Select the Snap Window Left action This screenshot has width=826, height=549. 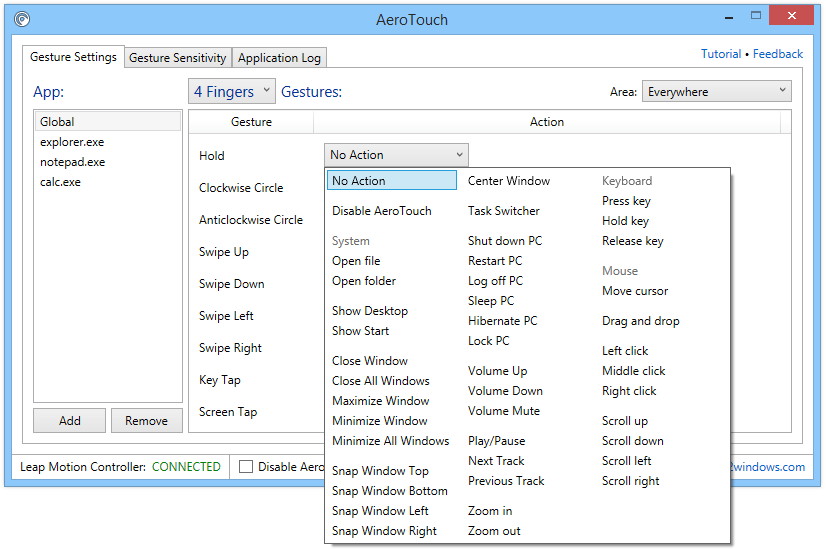pos(380,511)
